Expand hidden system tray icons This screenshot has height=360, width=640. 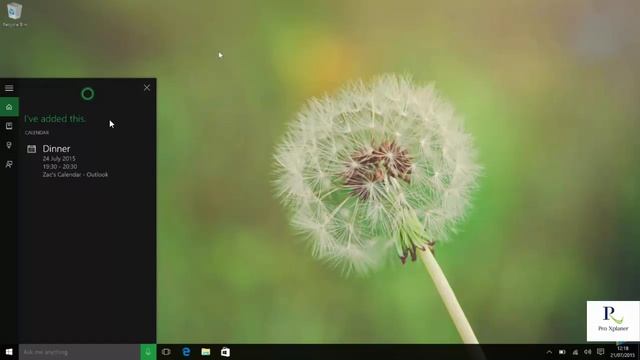(549, 352)
